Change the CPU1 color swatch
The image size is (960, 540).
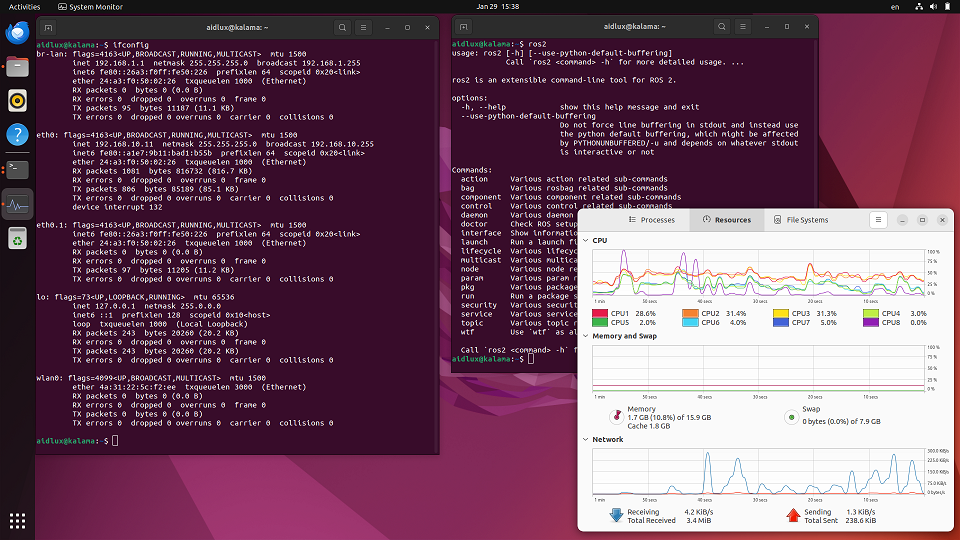point(598,313)
